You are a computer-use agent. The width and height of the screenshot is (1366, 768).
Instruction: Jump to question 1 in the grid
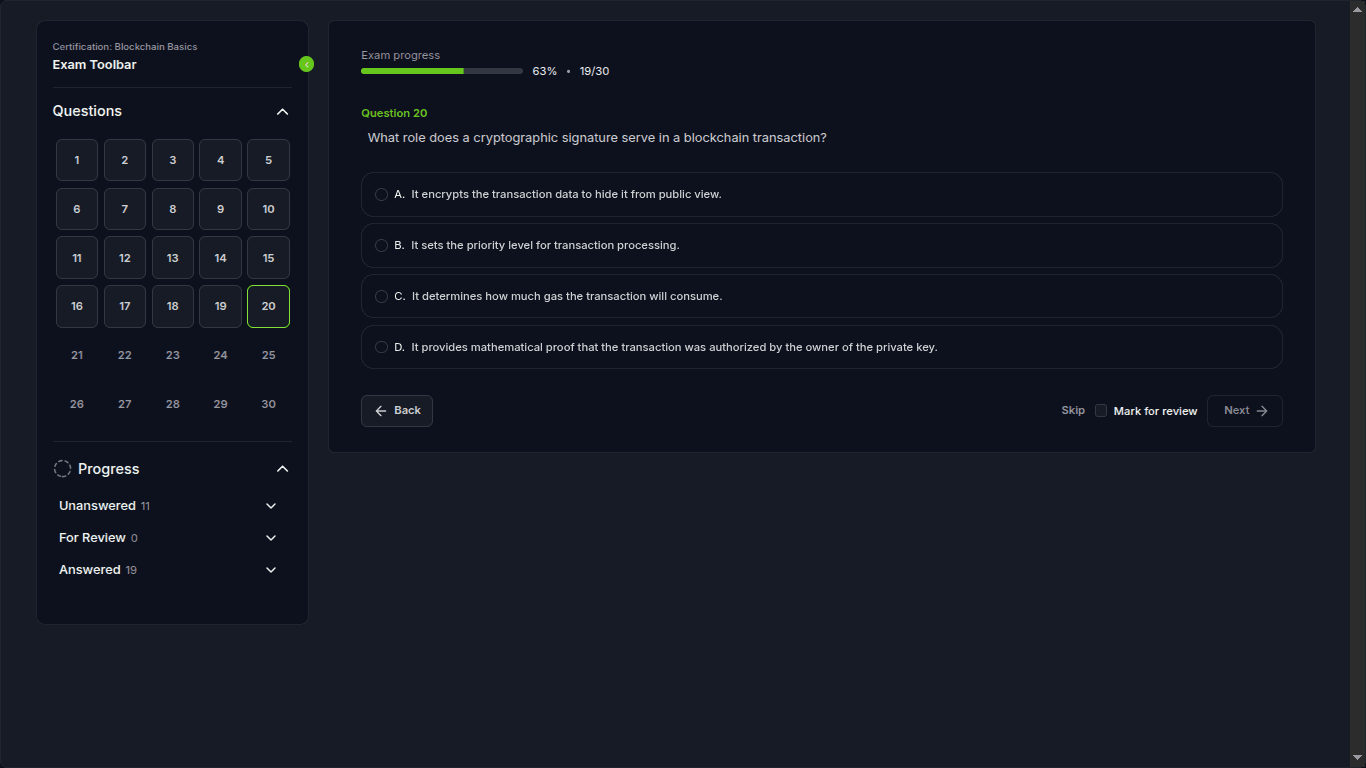tap(77, 160)
